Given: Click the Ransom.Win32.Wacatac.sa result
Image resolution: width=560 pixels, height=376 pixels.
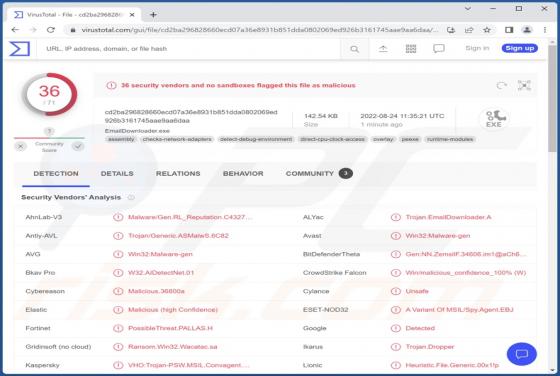Looking at the screenshot, I should (x=172, y=347).
